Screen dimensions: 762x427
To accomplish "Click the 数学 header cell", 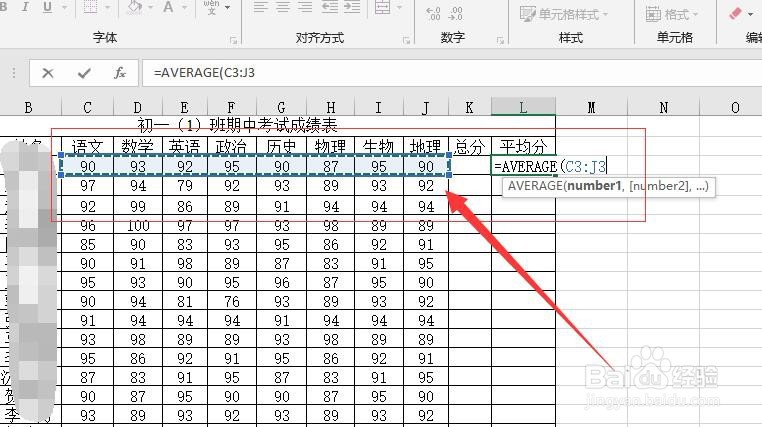I will (138, 146).
